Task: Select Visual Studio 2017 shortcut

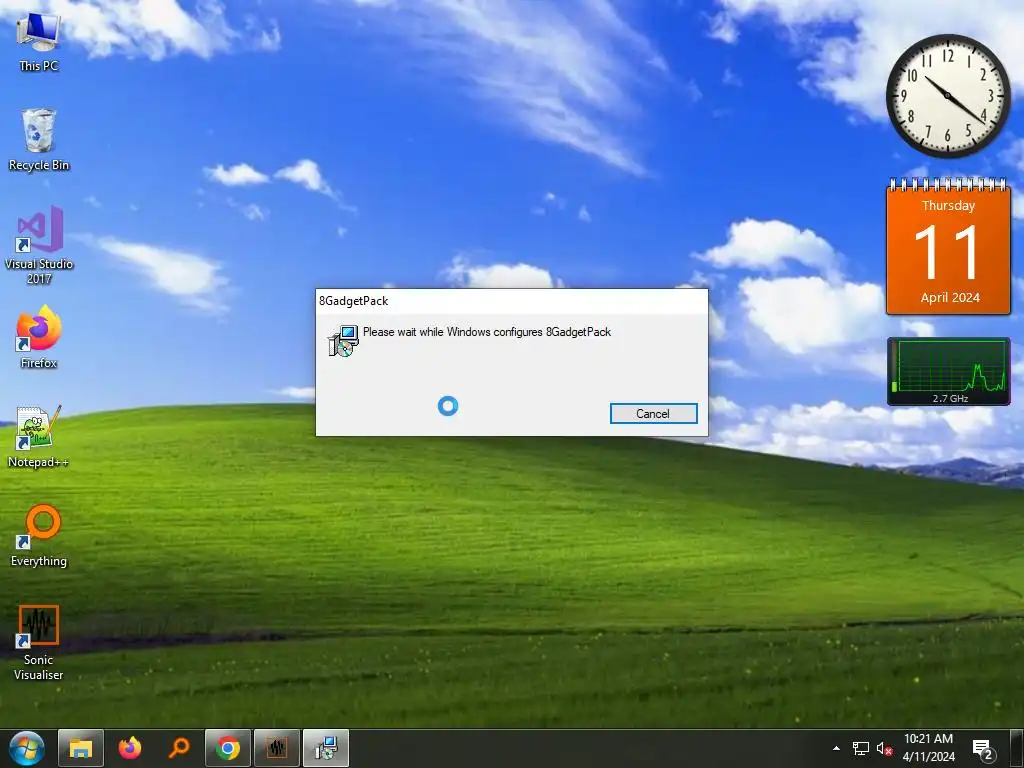Action: point(39,245)
